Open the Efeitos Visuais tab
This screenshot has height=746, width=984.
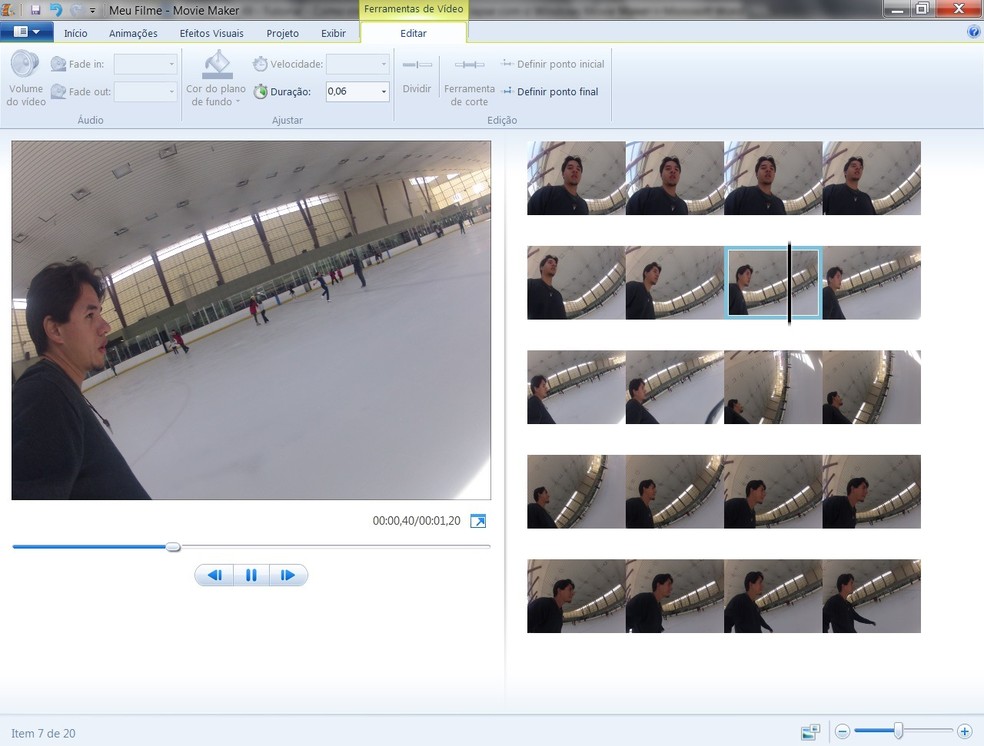pyautogui.click(x=211, y=32)
